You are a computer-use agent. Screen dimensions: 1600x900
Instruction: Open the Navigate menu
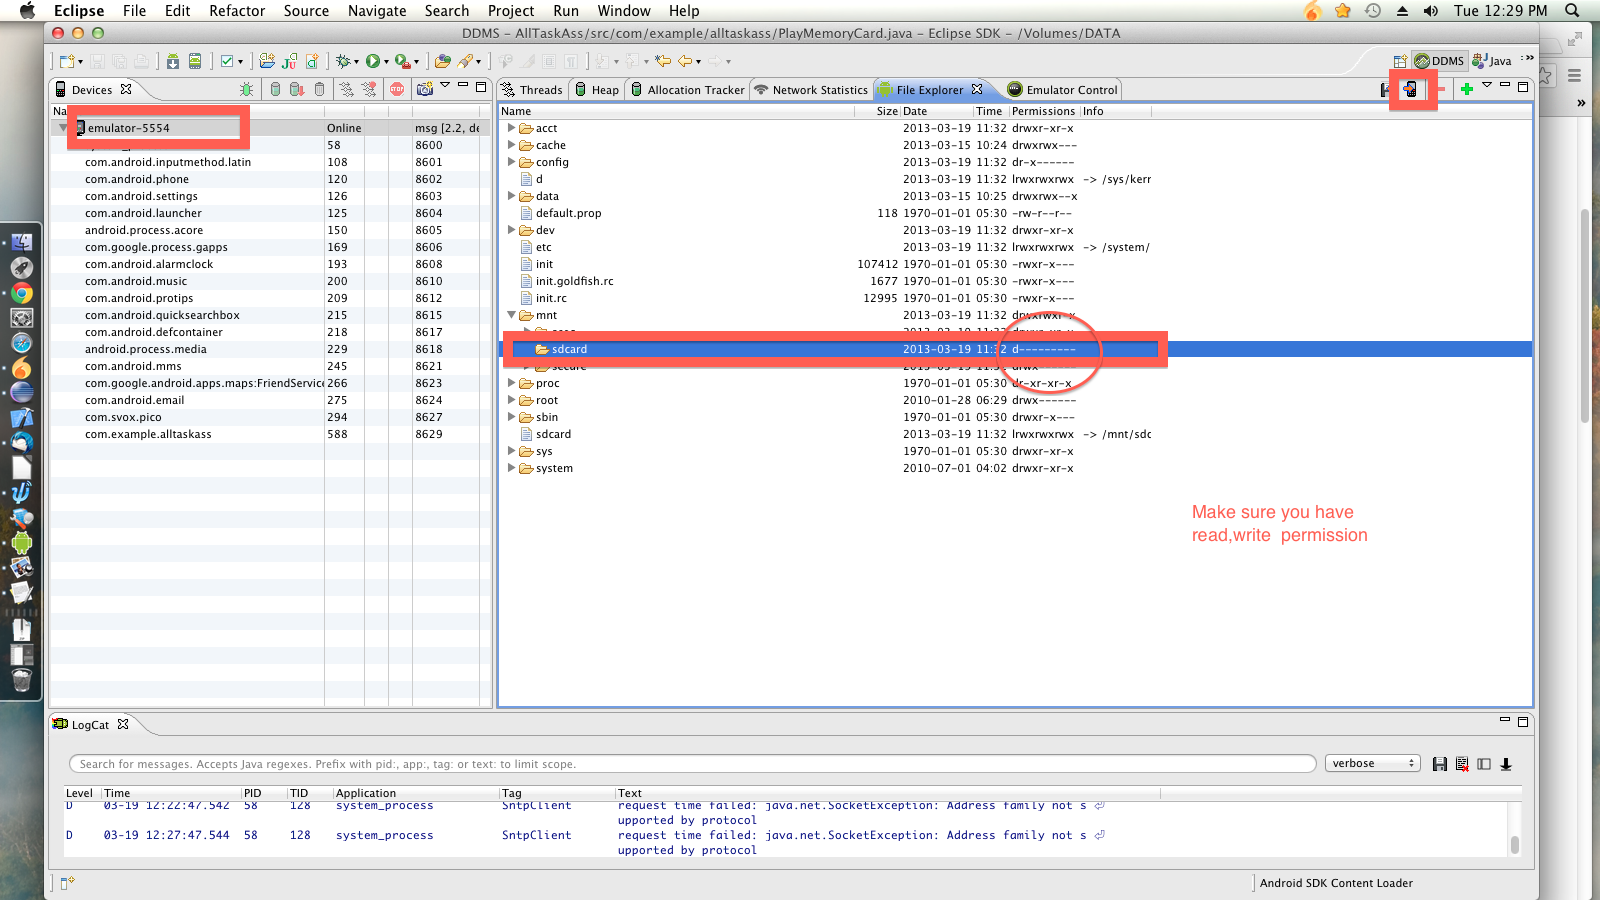[x=377, y=11]
